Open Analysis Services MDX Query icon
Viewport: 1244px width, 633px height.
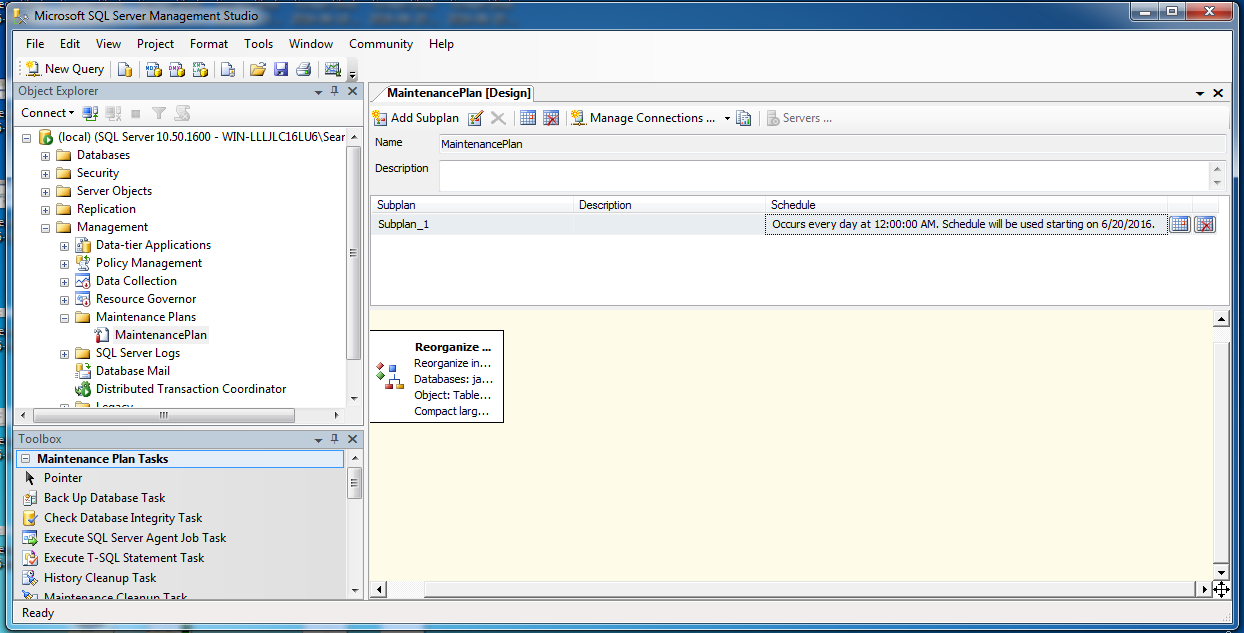(x=153, y=69)
